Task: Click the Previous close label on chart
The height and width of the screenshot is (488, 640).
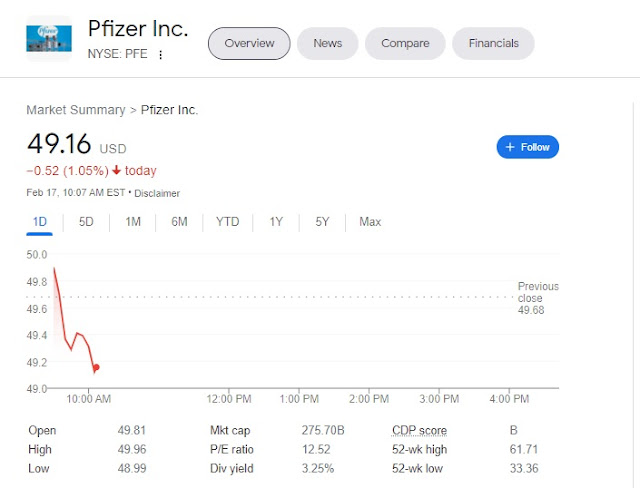Action: (x=538, y=292)
